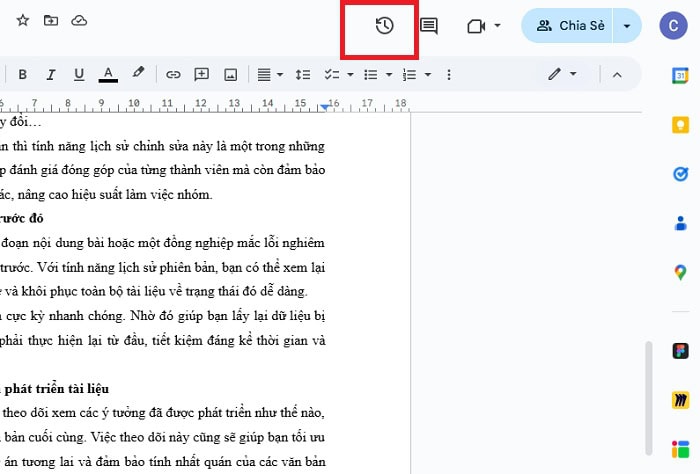Viewport: 700px width, 474px height.
Task: Open Google Keep in side panel
Action: tap(680, 125)
